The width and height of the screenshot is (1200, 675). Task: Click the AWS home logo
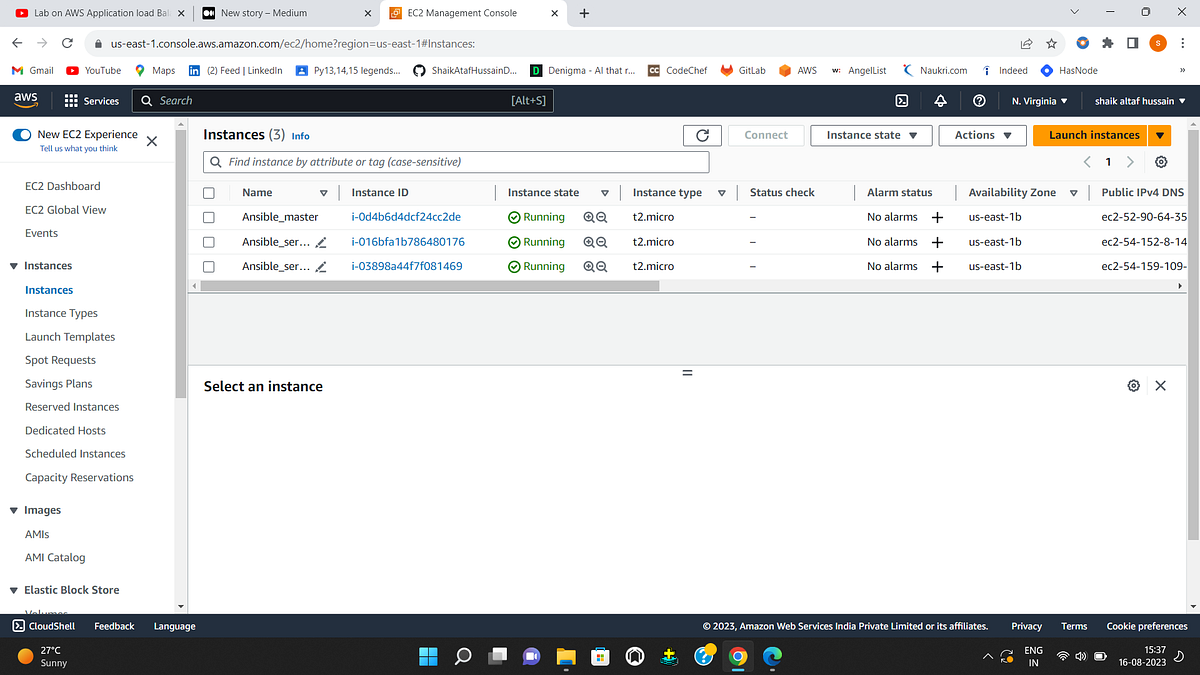[25, 100]
